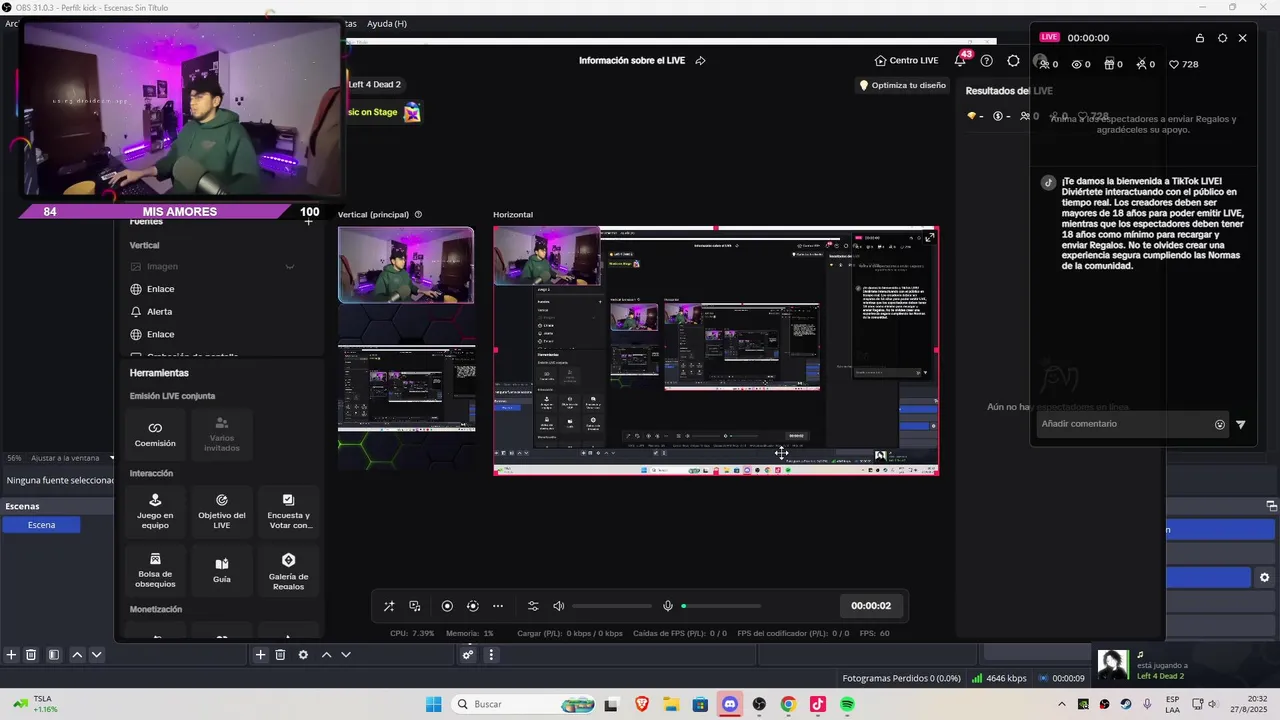1280x720 pixels.
Task: Move scene down in OBS
Action: [x=96, y=655]
